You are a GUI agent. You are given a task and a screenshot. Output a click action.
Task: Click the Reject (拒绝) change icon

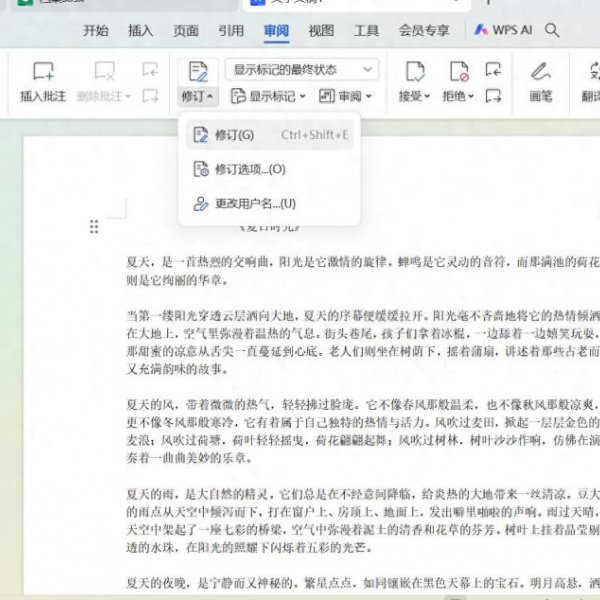[x=458, y=71]
